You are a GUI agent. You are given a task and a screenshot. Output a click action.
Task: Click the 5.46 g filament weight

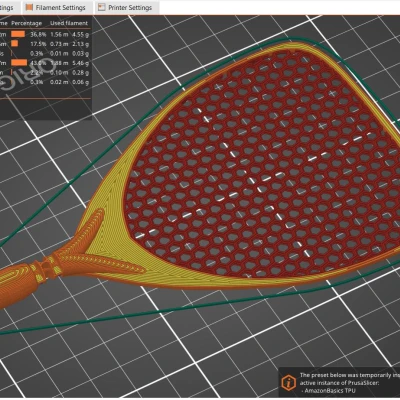pyautogui.click(x=80, y=63)
